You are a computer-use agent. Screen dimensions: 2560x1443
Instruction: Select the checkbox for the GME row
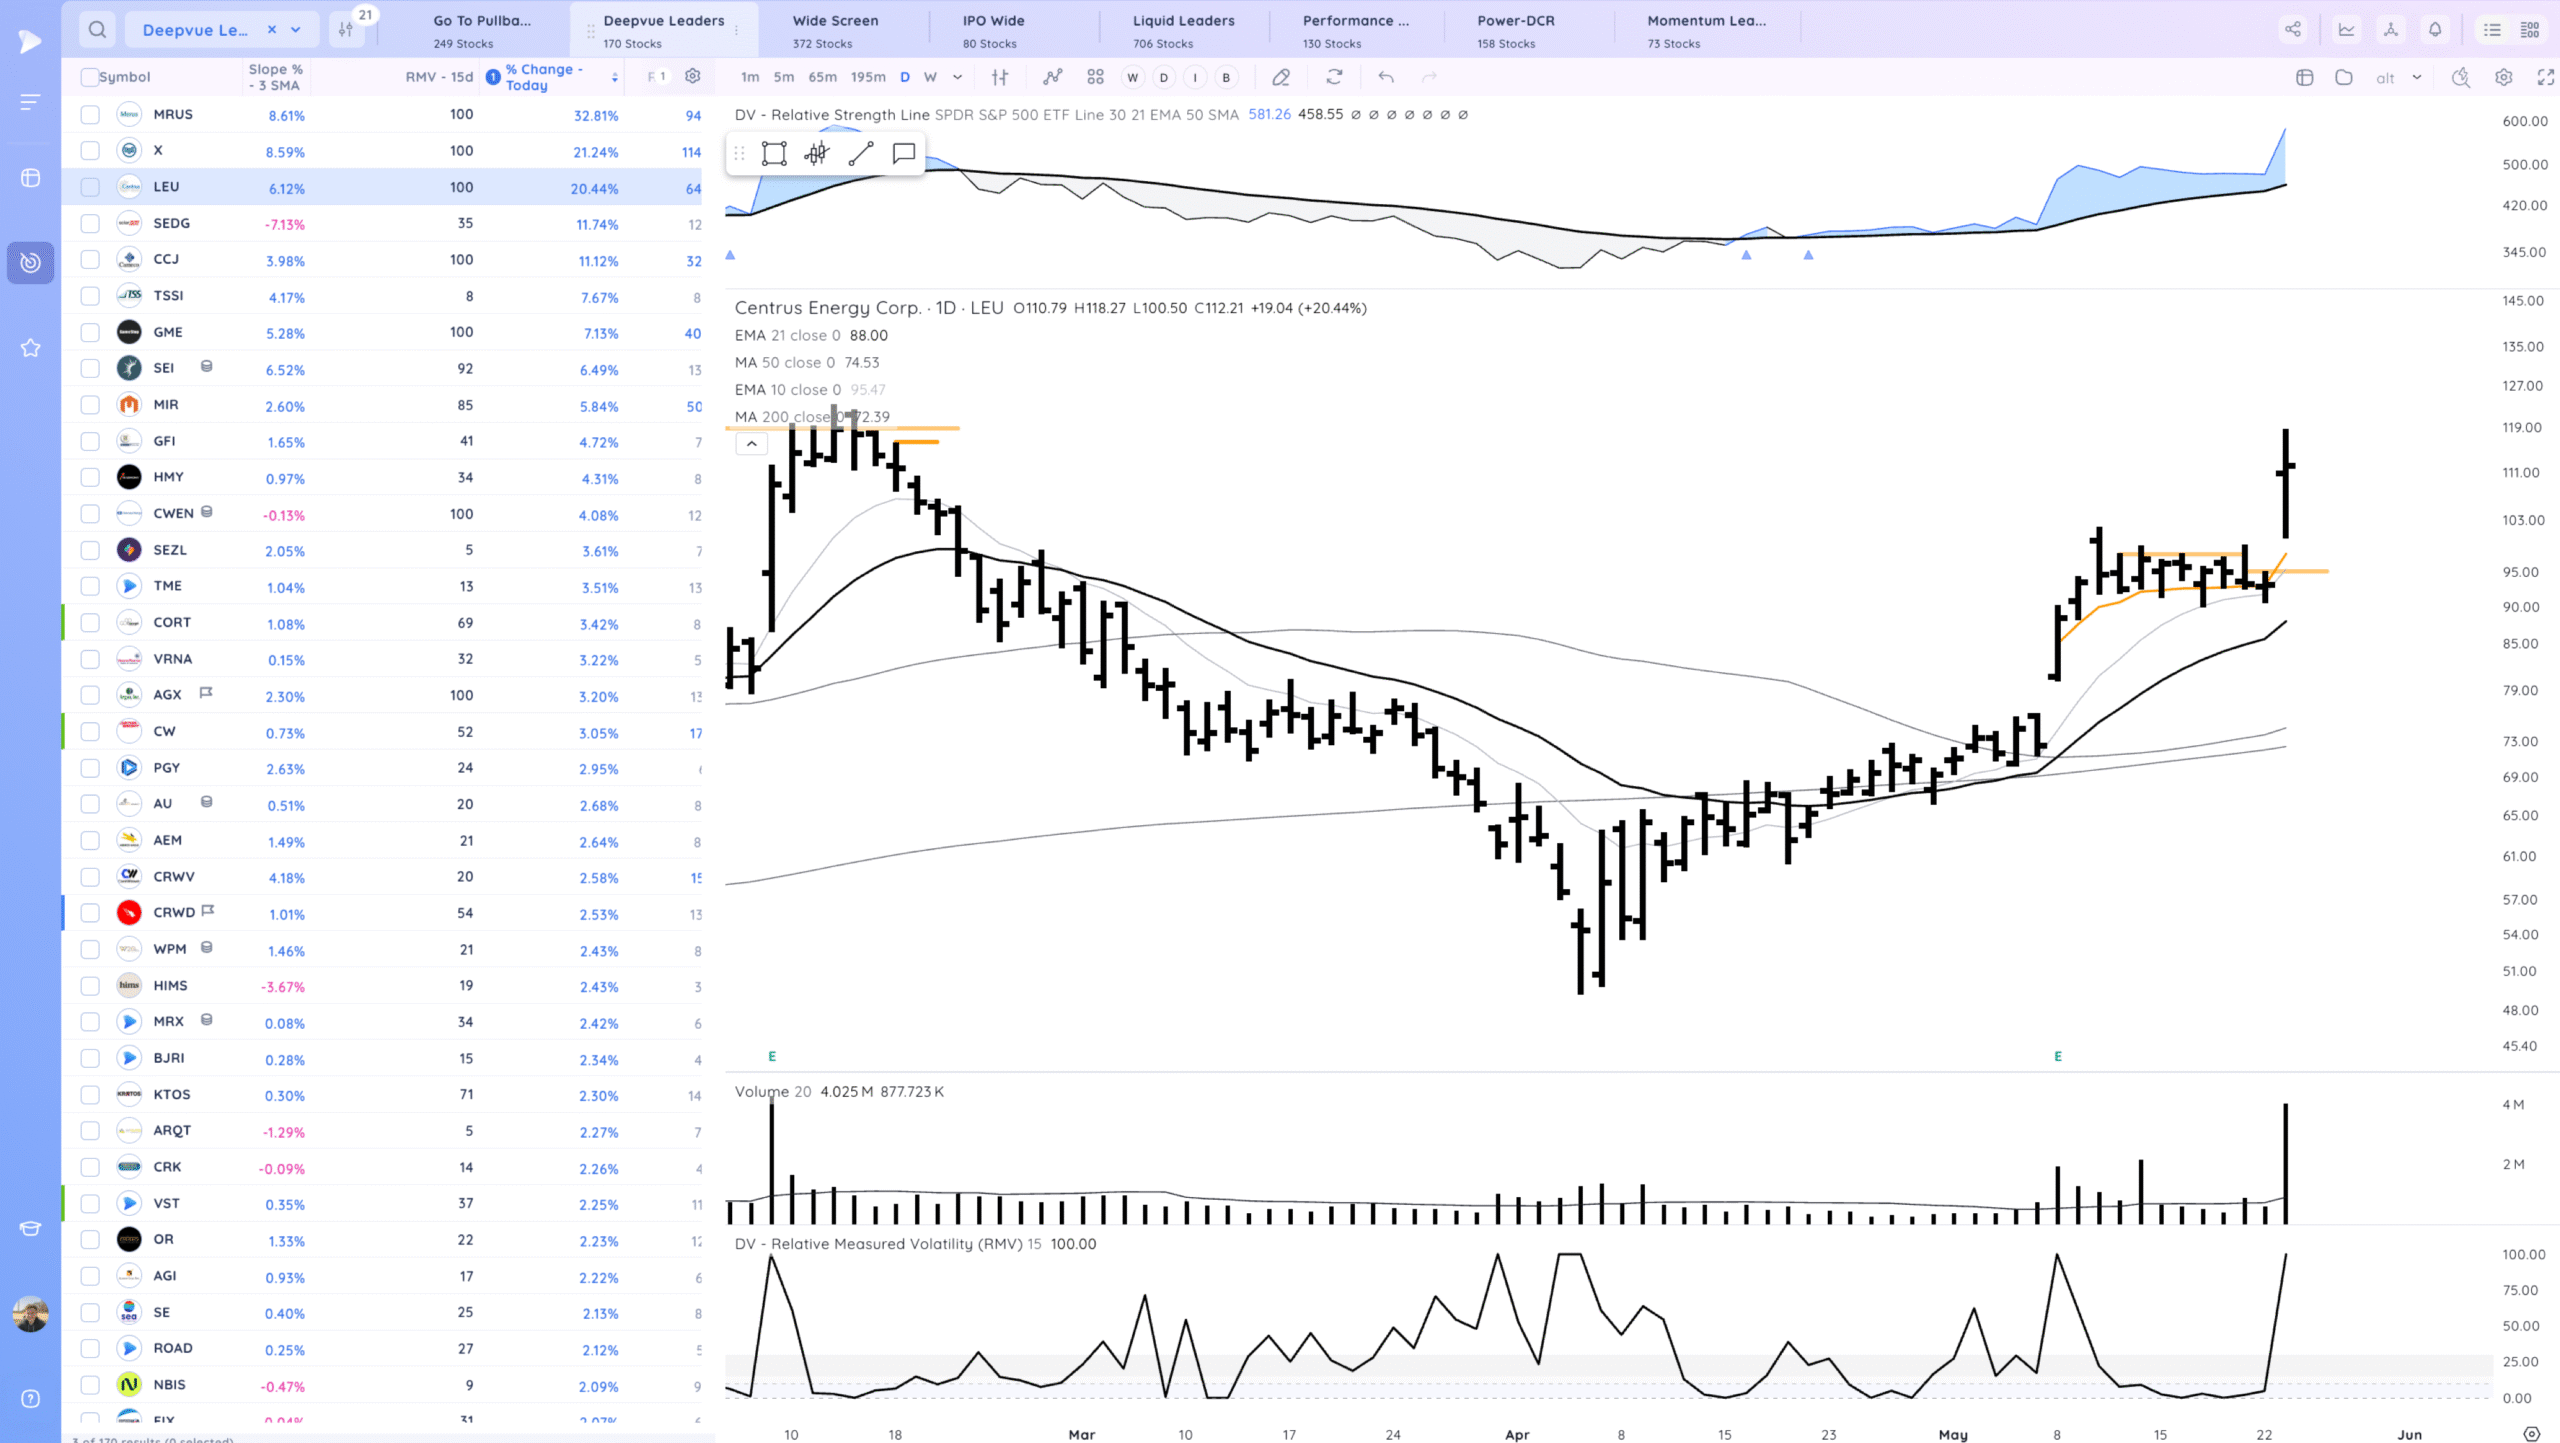point(89,331)
